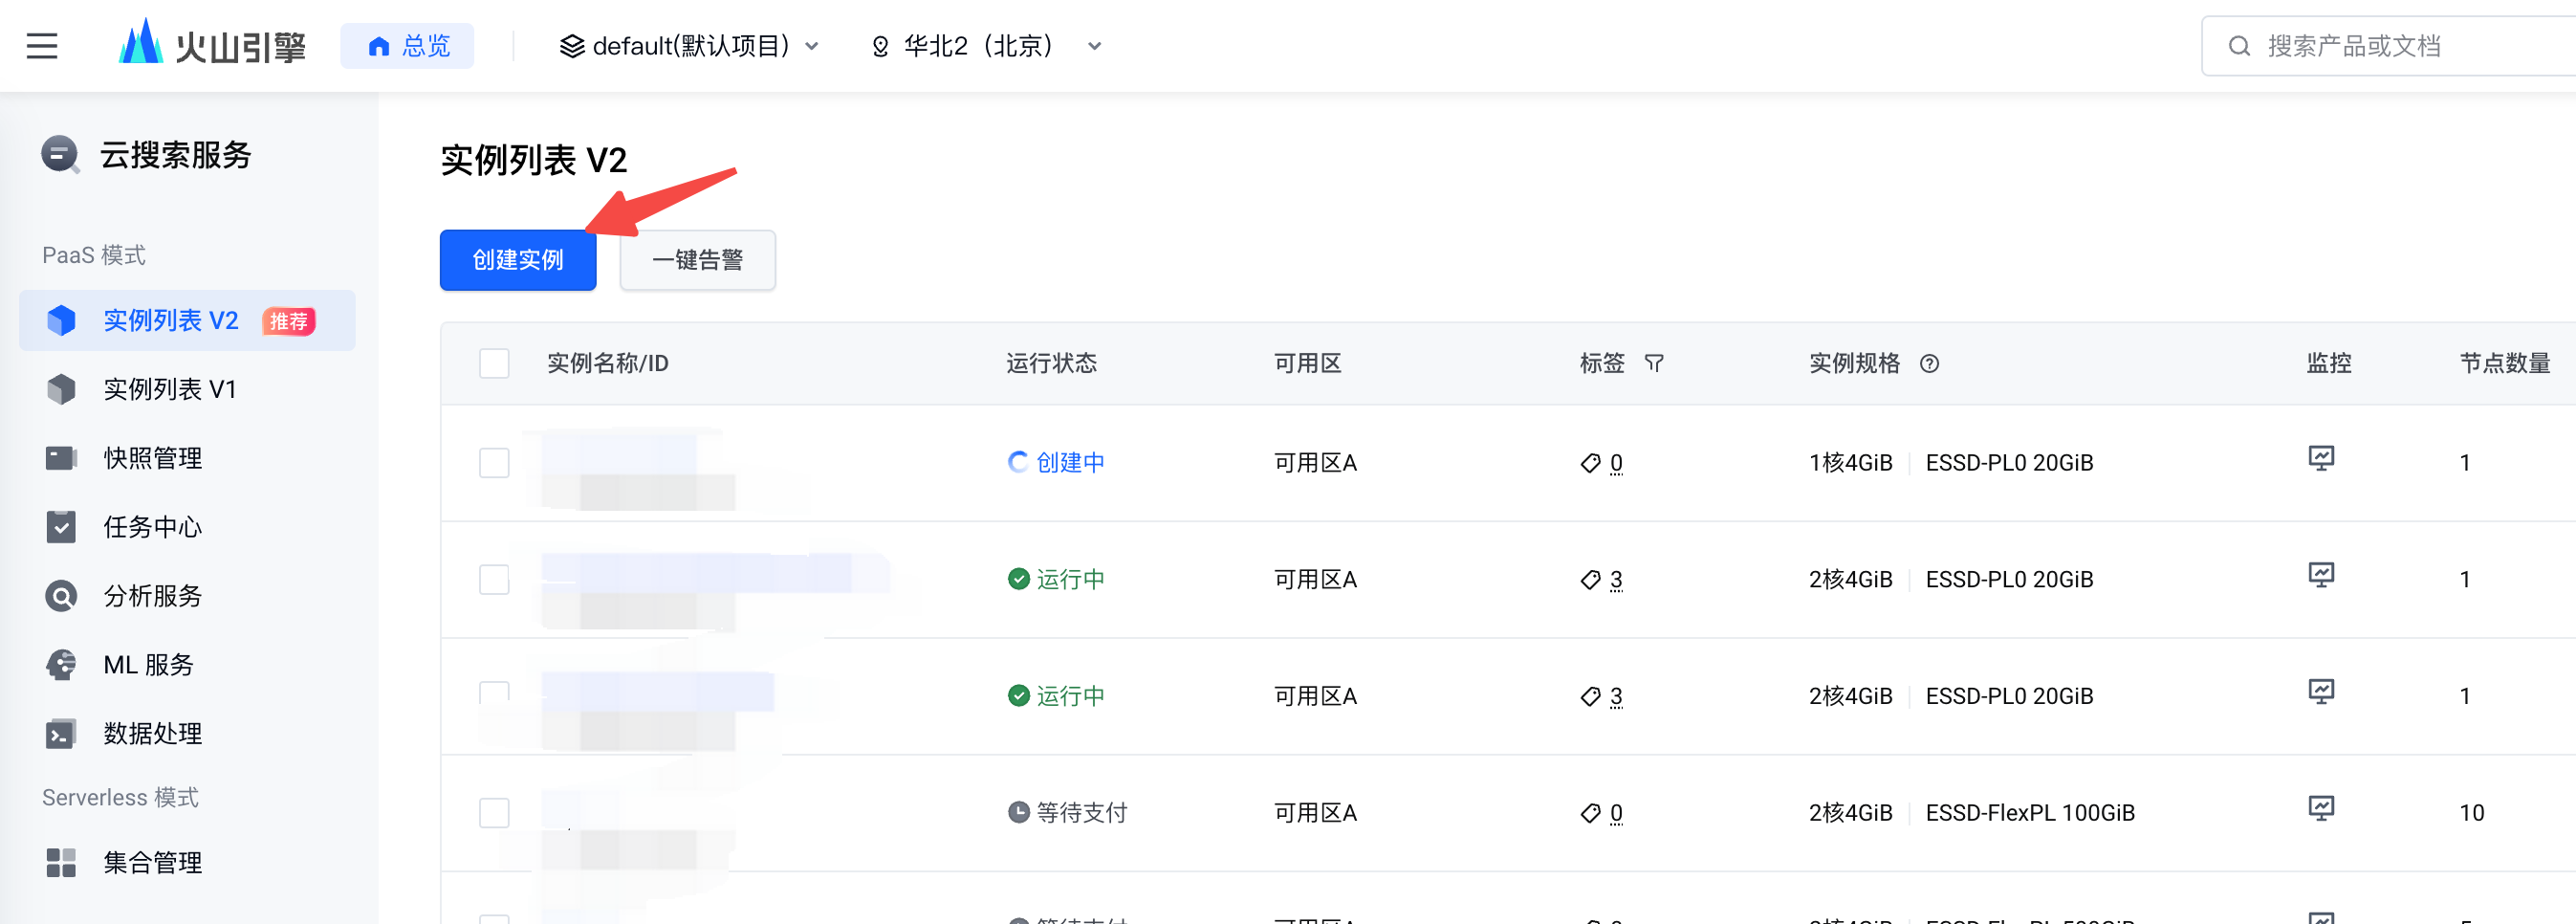Click the 创建中 status text
This screenshot has width=2576, height=924.
(1070, 463)
